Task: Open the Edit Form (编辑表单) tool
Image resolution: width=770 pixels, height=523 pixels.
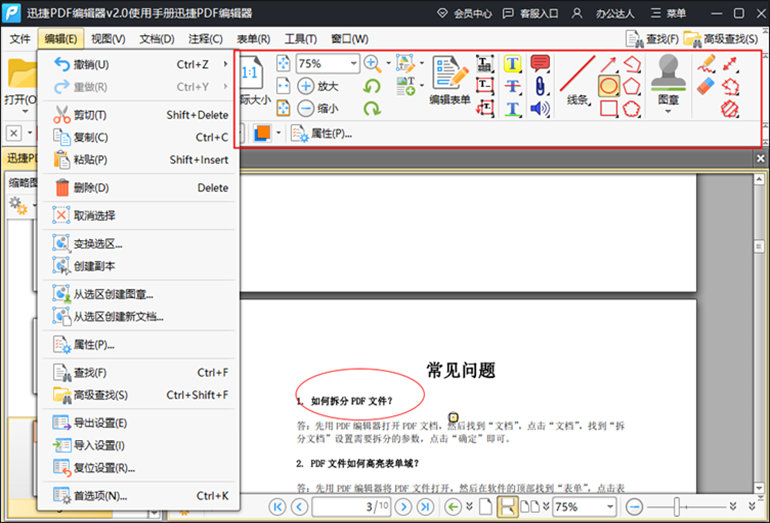Action: pyautogui.click(x=450, y=81)
